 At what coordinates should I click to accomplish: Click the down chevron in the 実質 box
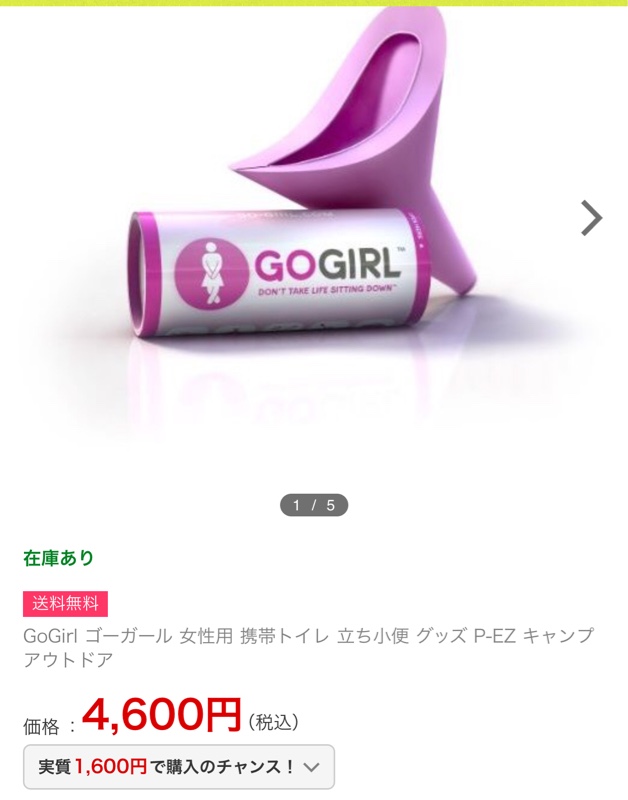(311, 767)
